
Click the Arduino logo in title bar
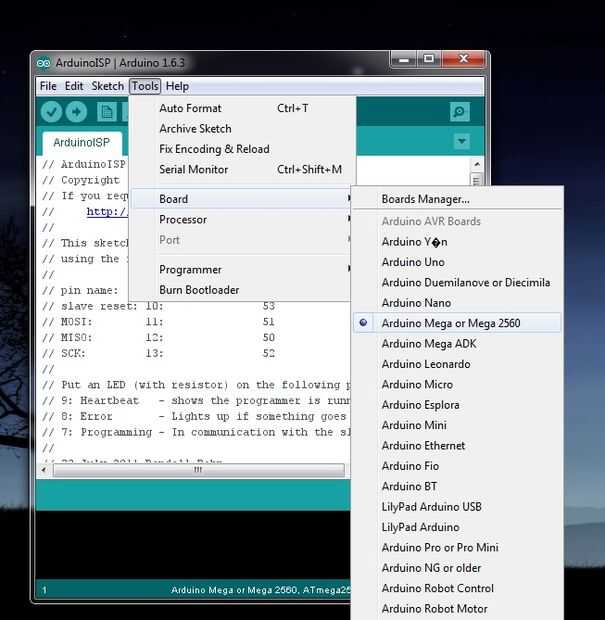pyautogui.click(x=43, y=63)
